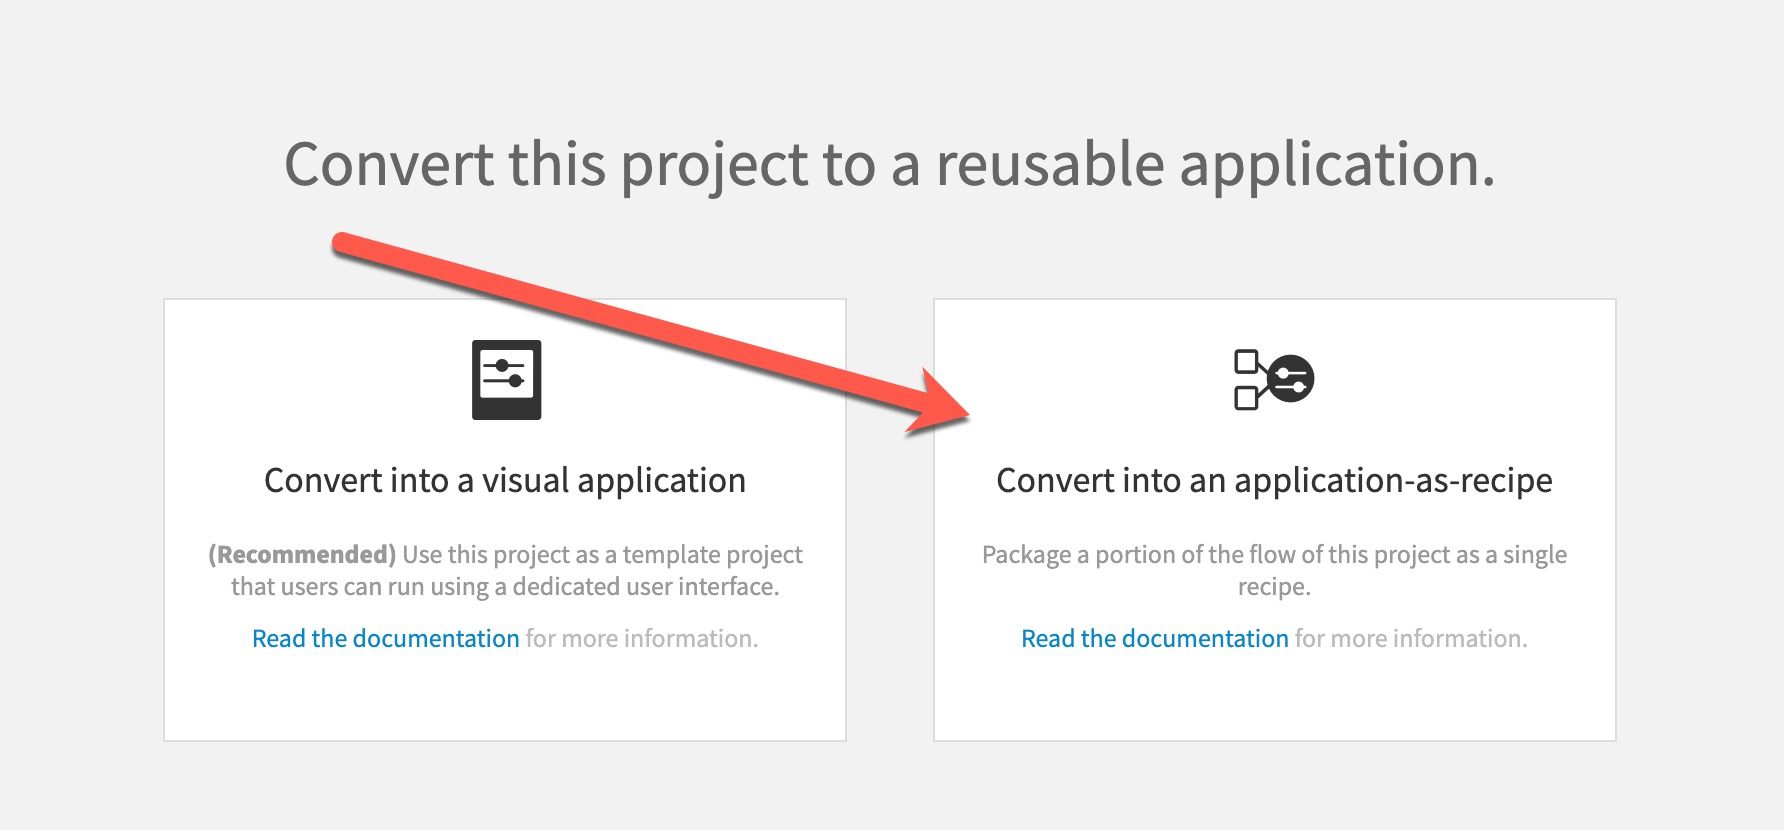Click the 'Package a portion of the flow' description
The width and height of the screenshot is (1784, 830).
pos(1274,570)
